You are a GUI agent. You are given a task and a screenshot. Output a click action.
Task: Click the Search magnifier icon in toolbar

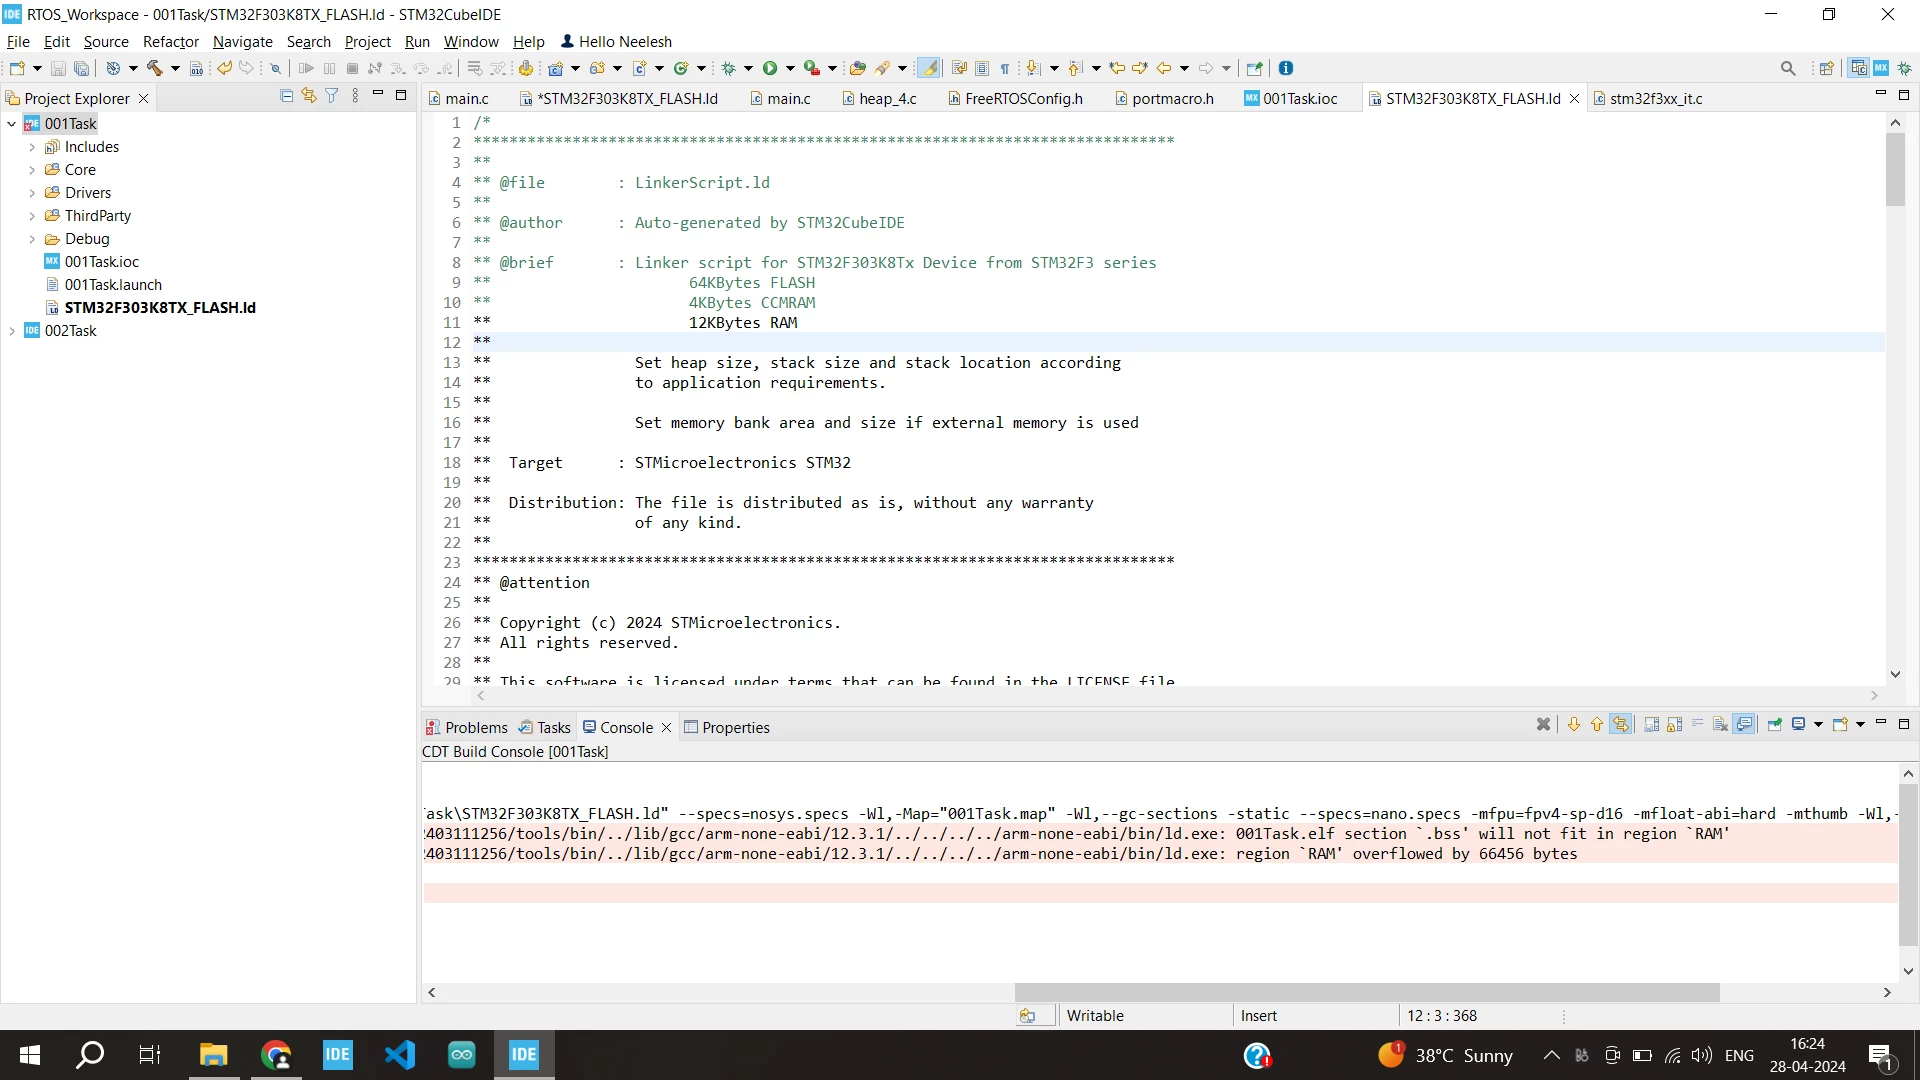pos(1788,68)
